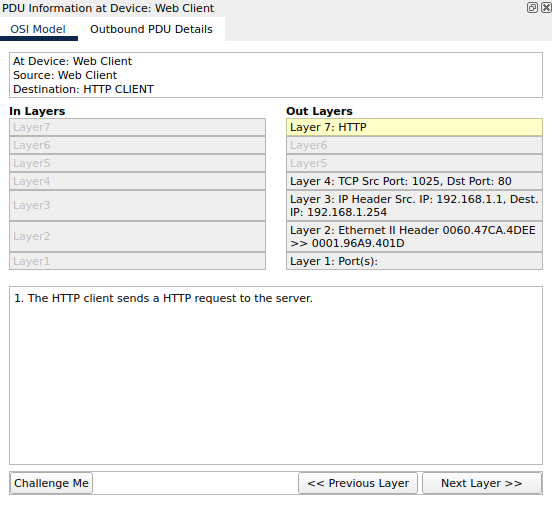Click In Layers Layer7 row
552x518 pixels.
(x=137, y=127)
